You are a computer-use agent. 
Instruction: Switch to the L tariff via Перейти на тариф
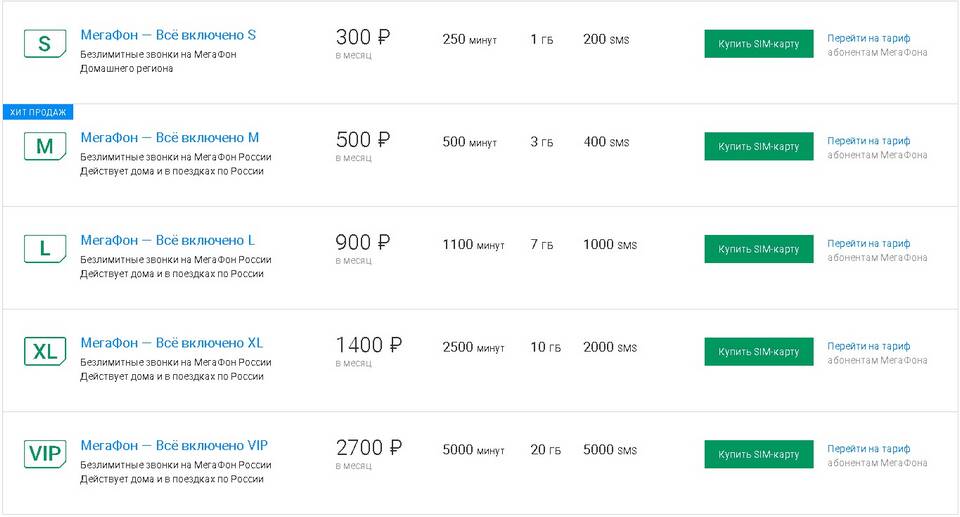[x=868, y=243]
